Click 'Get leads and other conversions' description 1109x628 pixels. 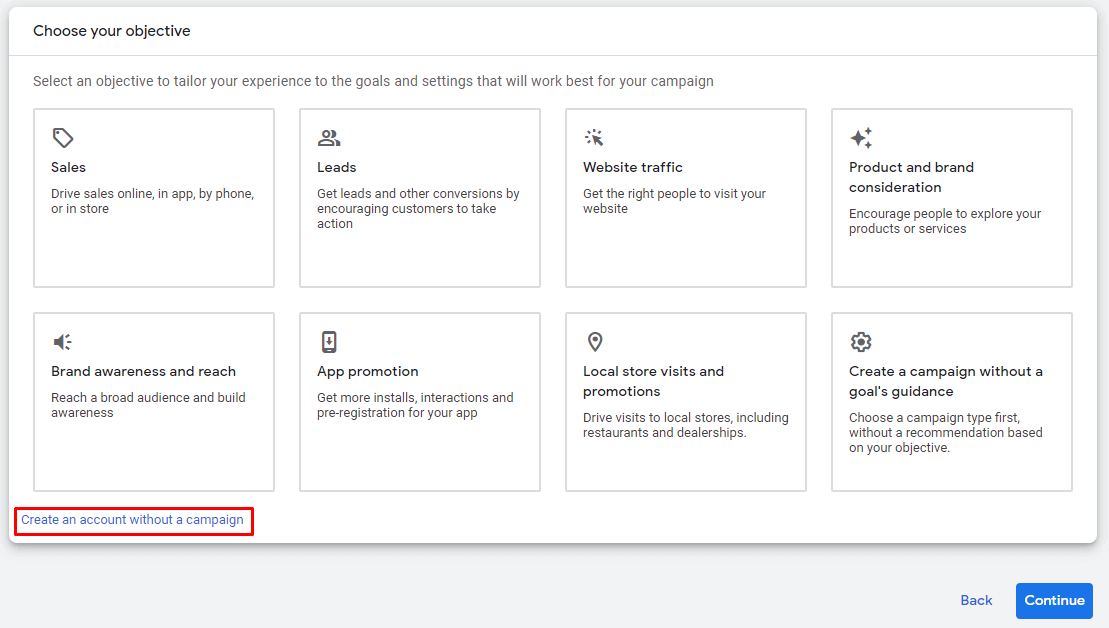[418, 209]
